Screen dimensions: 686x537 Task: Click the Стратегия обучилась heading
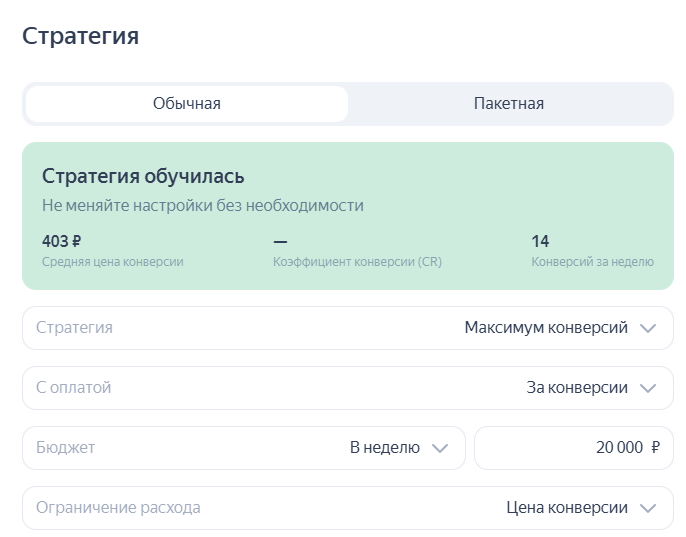click(x=143, y=176)
